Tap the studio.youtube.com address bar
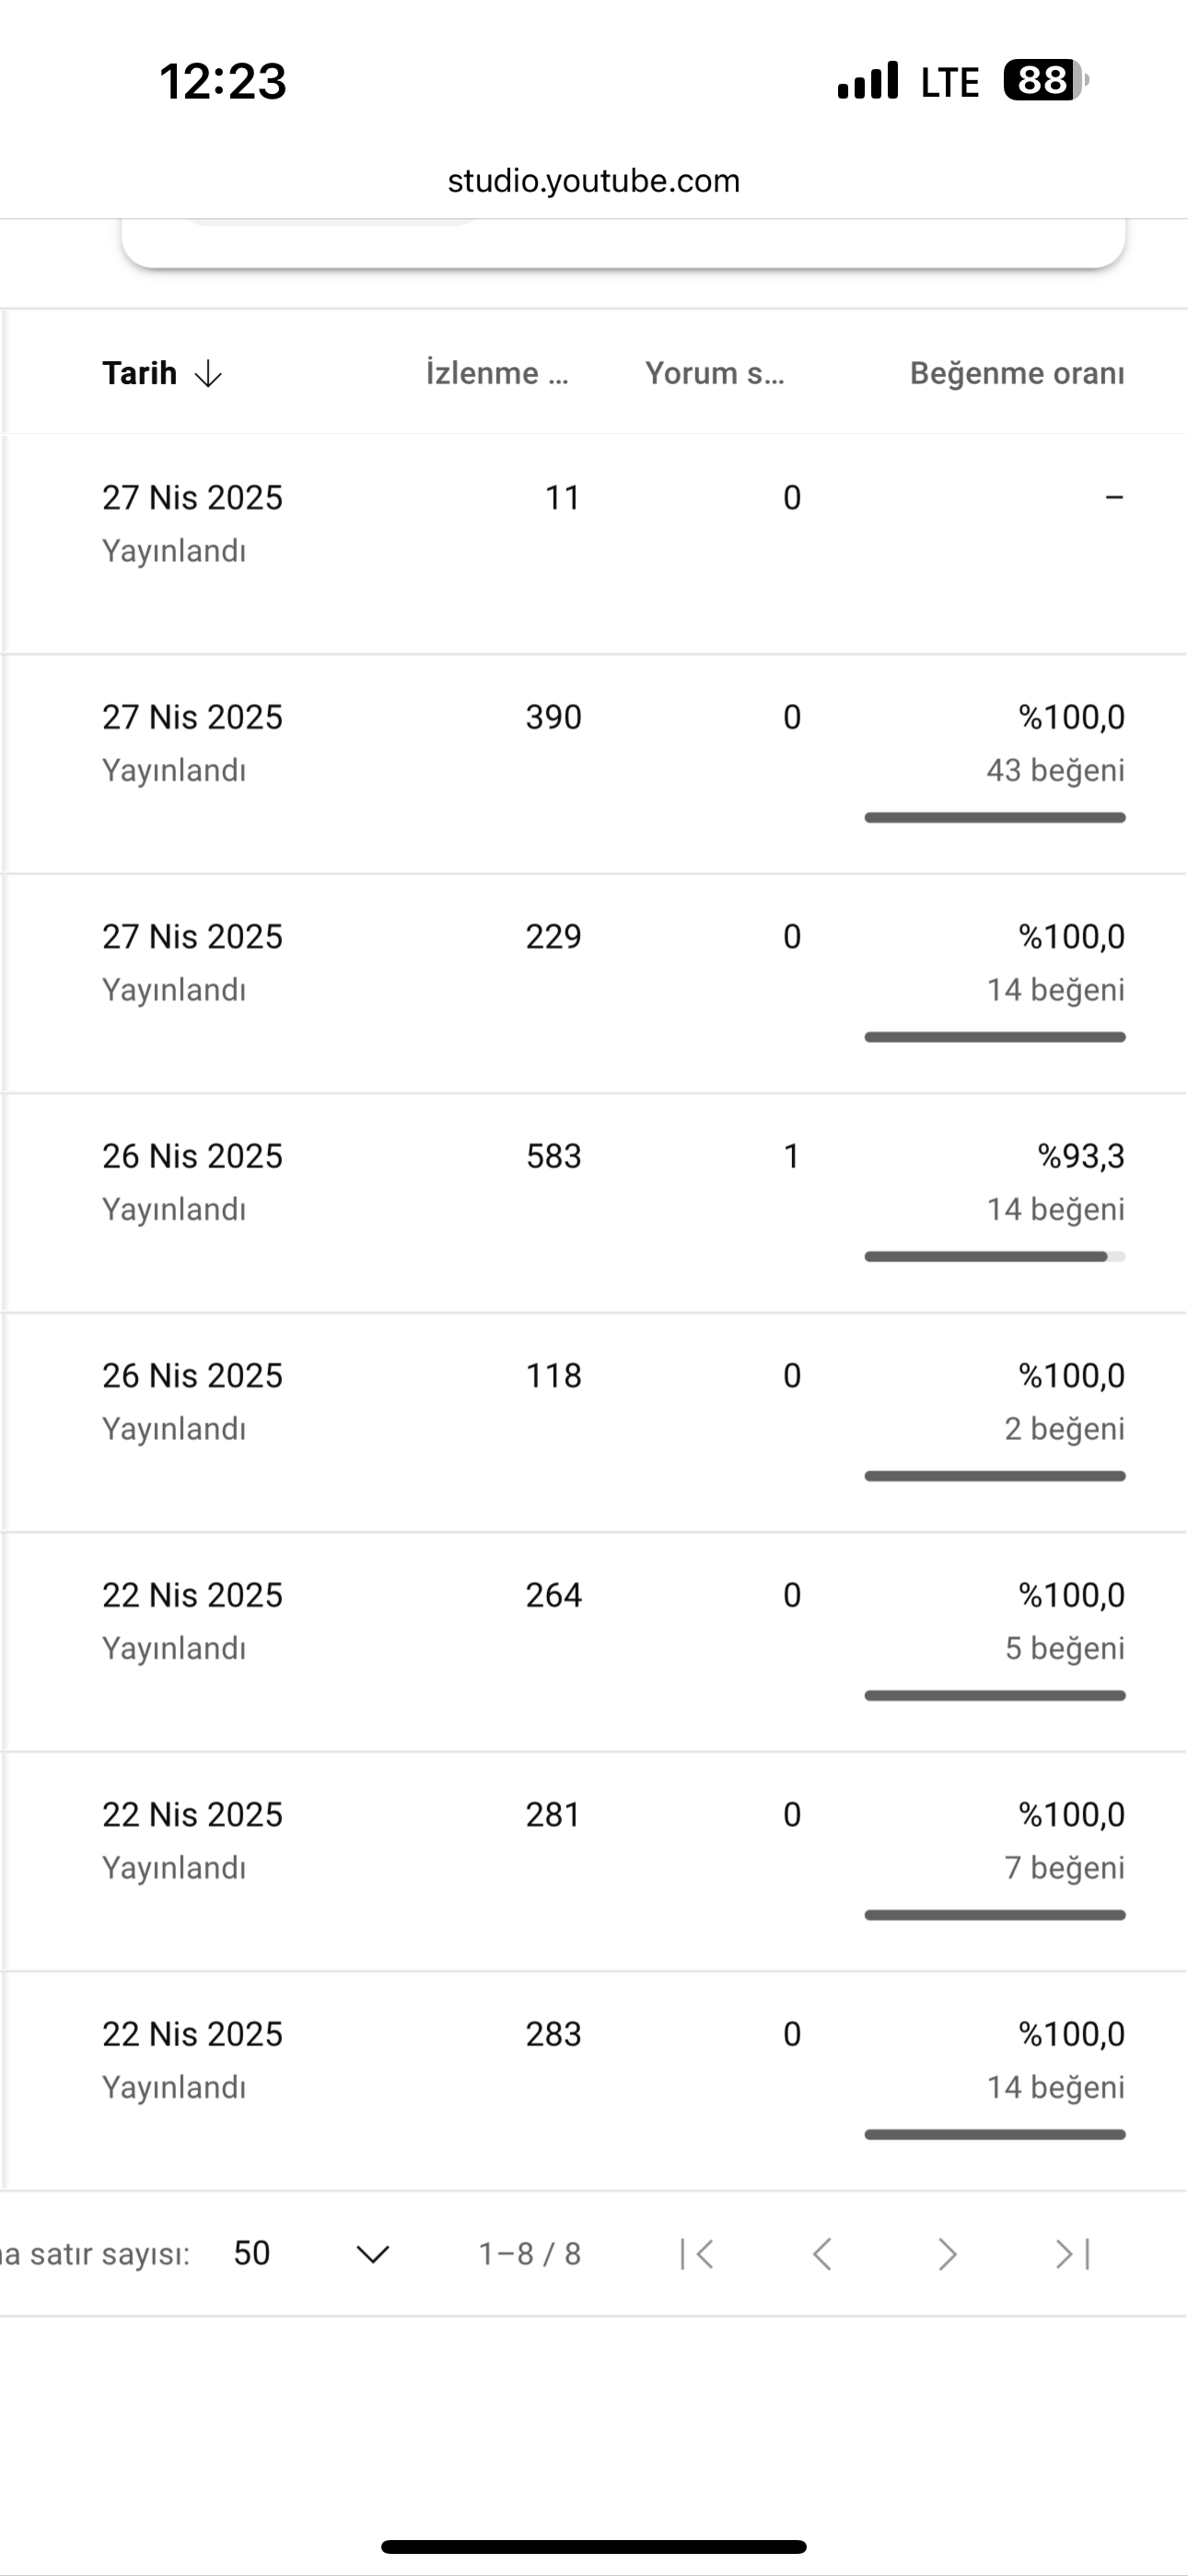This screenshot has width=1188, height=2576. [594, 181]
